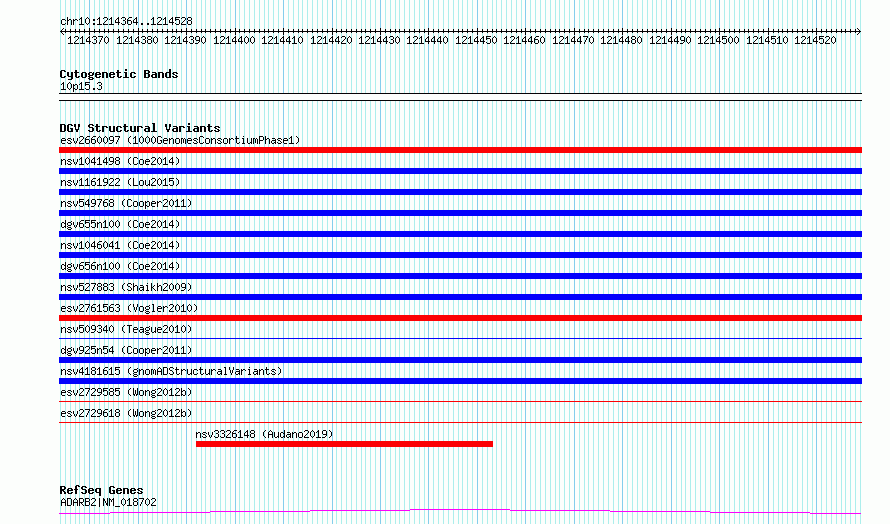Image resolution: width=890 pixels, height=524 pixels.
Task: Open esv2729585 (Wong2012b) variant label
Action: (126, 392)
